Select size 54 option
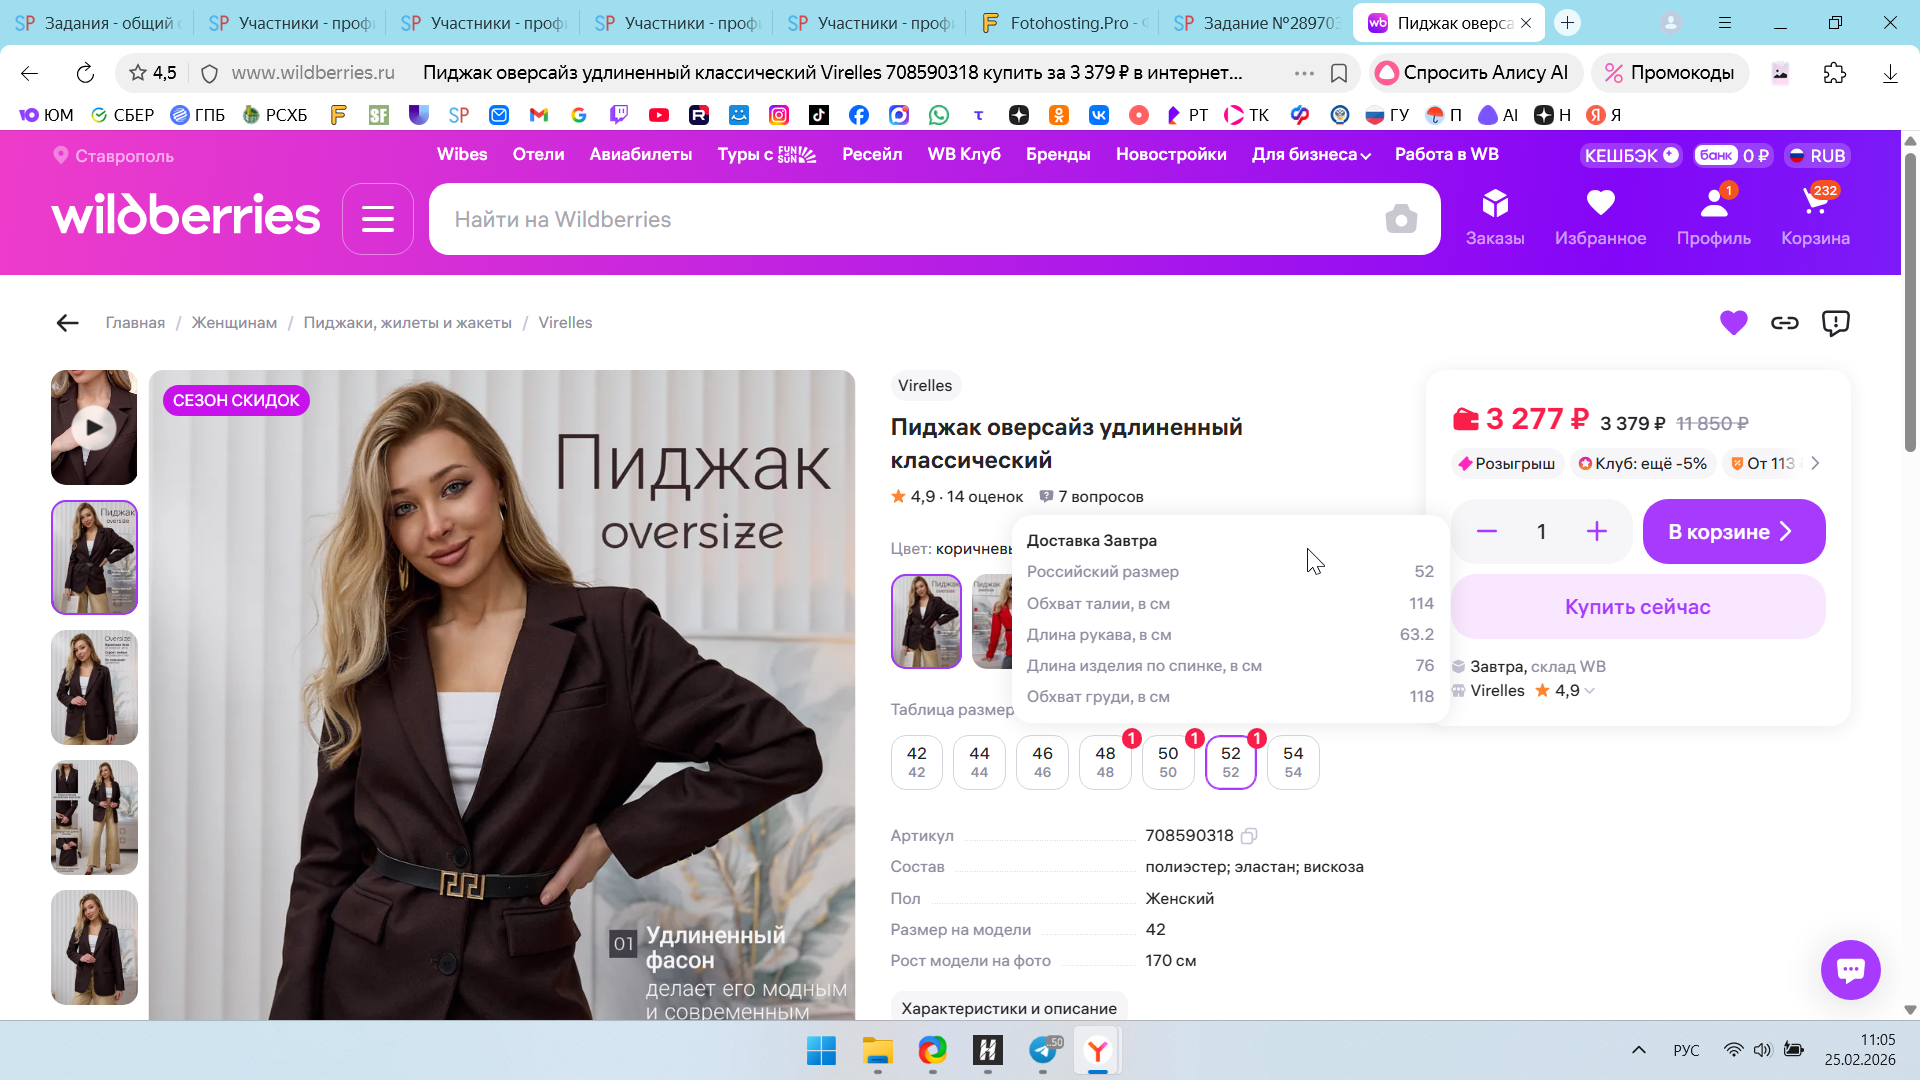 (x=1292, y=762)
